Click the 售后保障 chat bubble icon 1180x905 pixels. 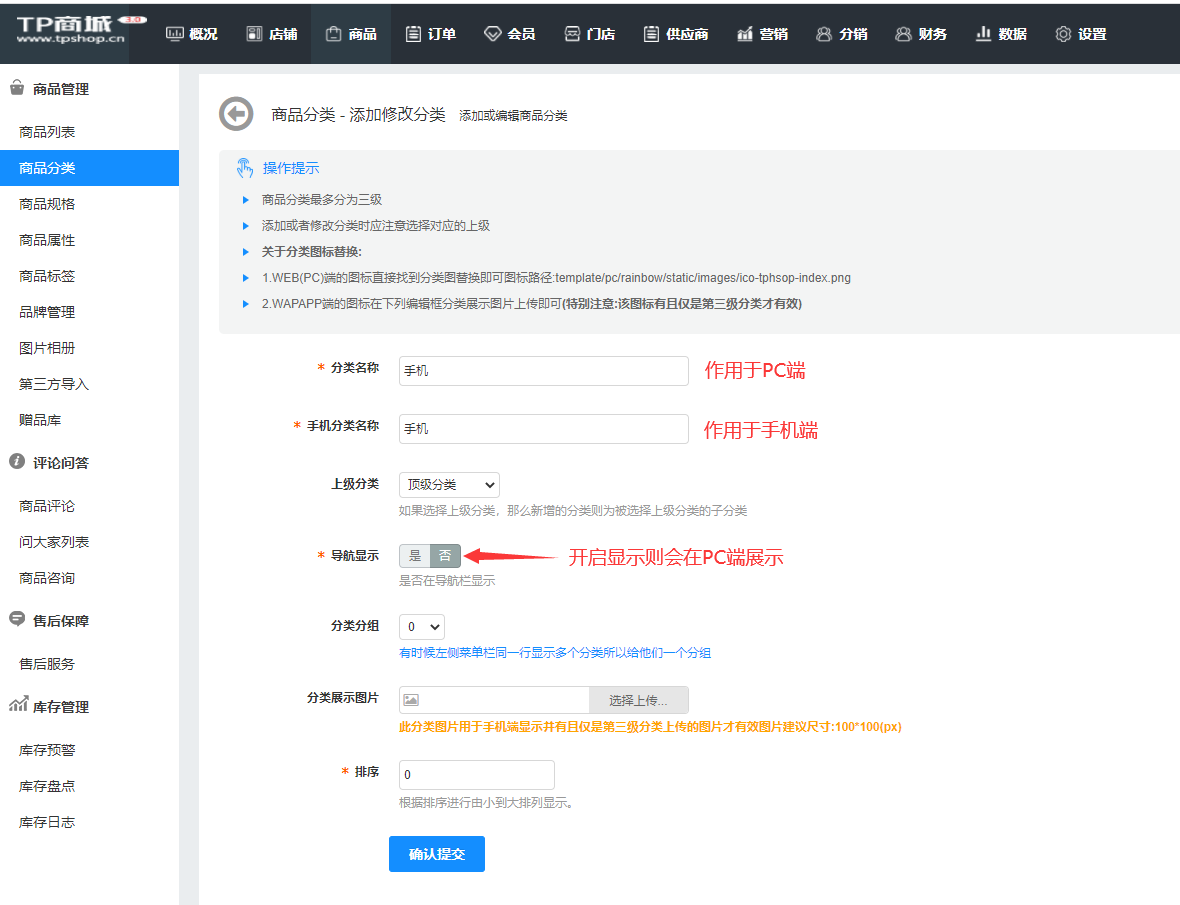coord(17,620)
